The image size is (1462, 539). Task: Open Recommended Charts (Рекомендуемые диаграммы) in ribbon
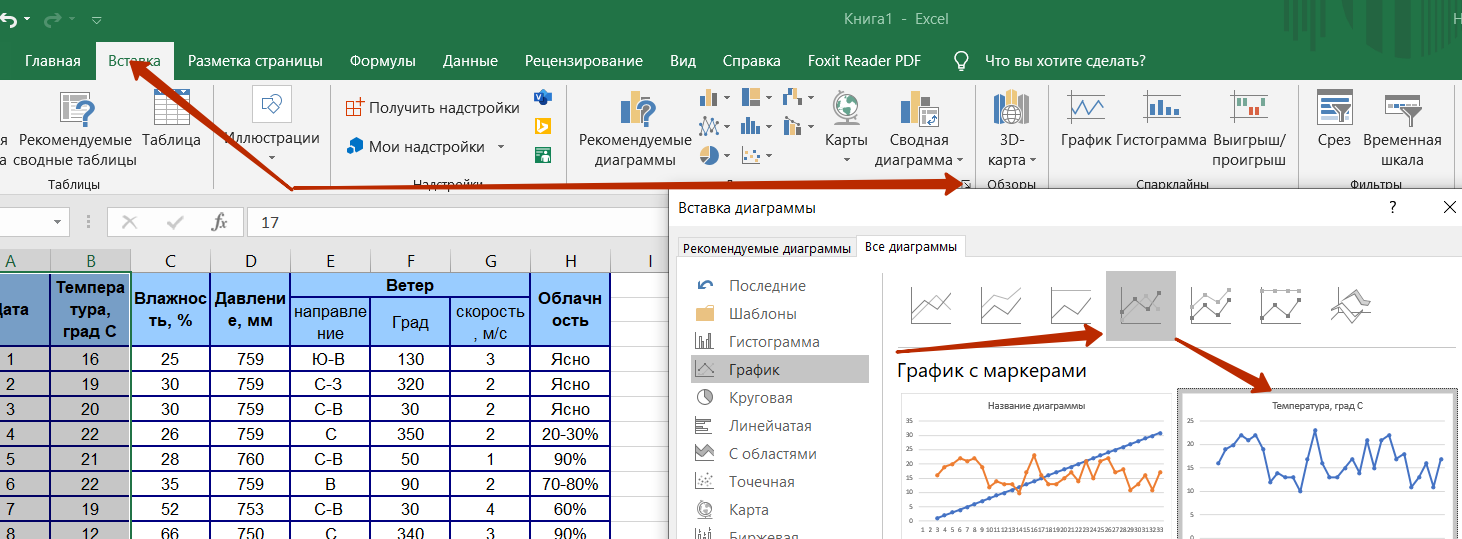[635, 130]
